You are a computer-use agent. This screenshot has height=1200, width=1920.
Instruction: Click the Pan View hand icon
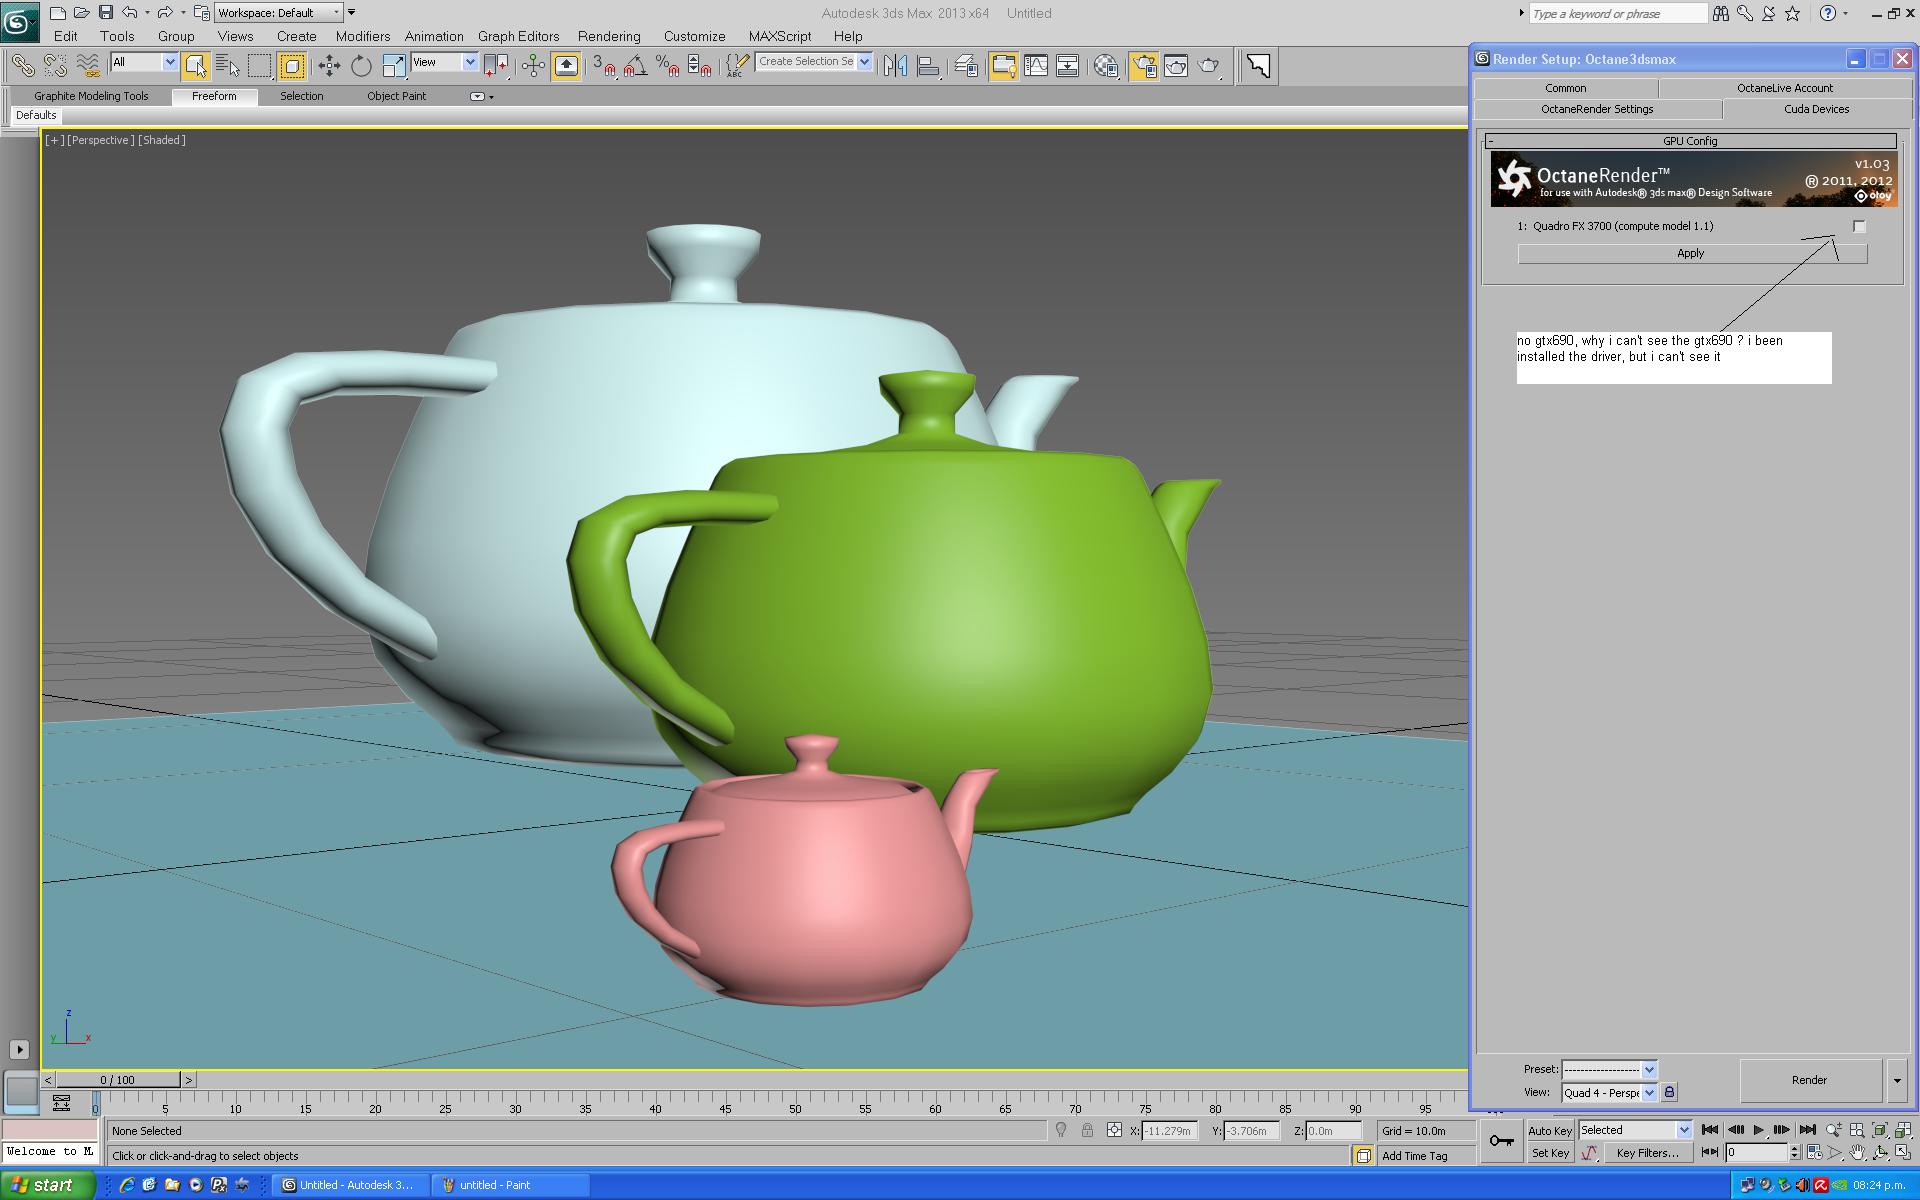click(1857, 1153)
